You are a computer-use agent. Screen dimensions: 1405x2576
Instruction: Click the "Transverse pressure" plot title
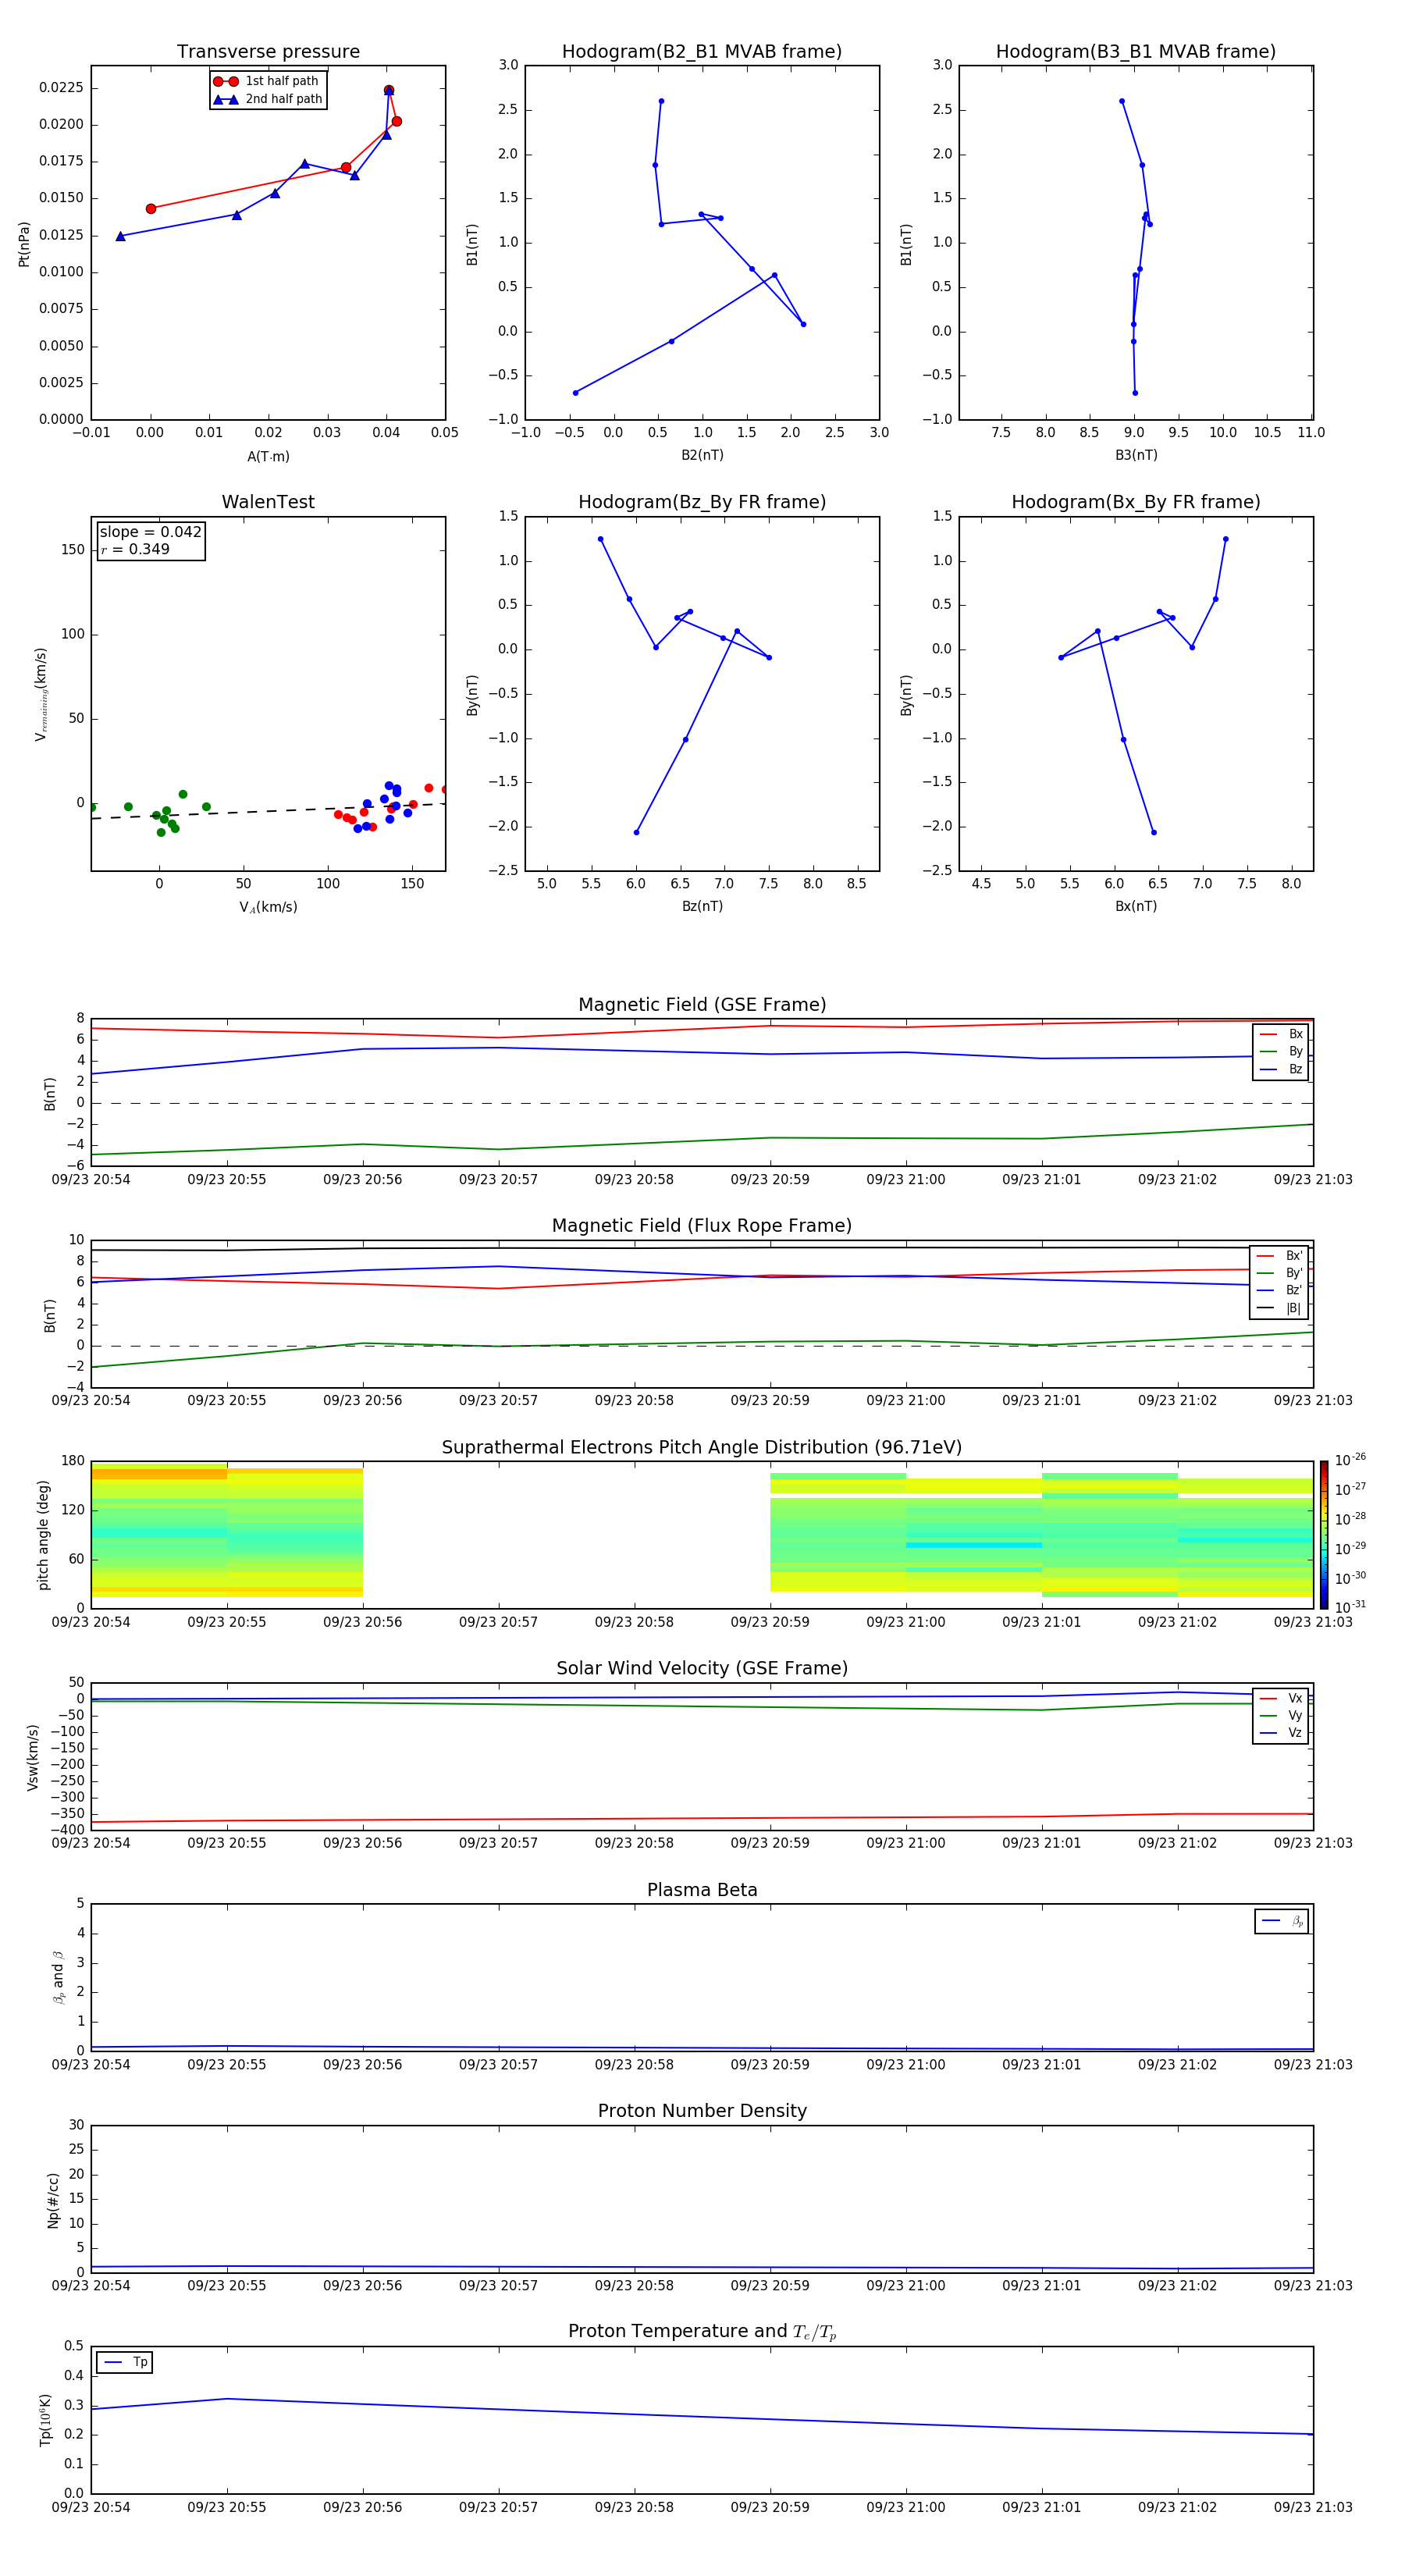pos(268,52)
